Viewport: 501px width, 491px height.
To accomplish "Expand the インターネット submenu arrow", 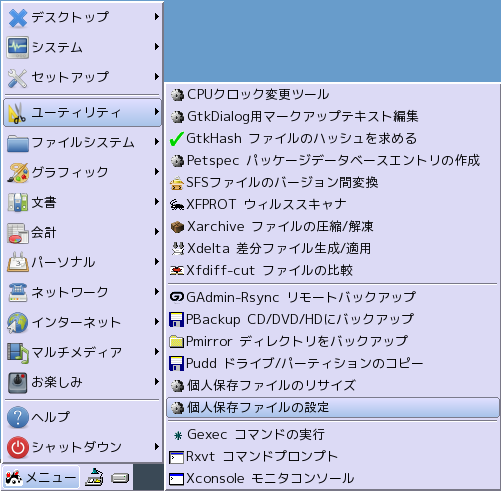I will coord(157,321).
